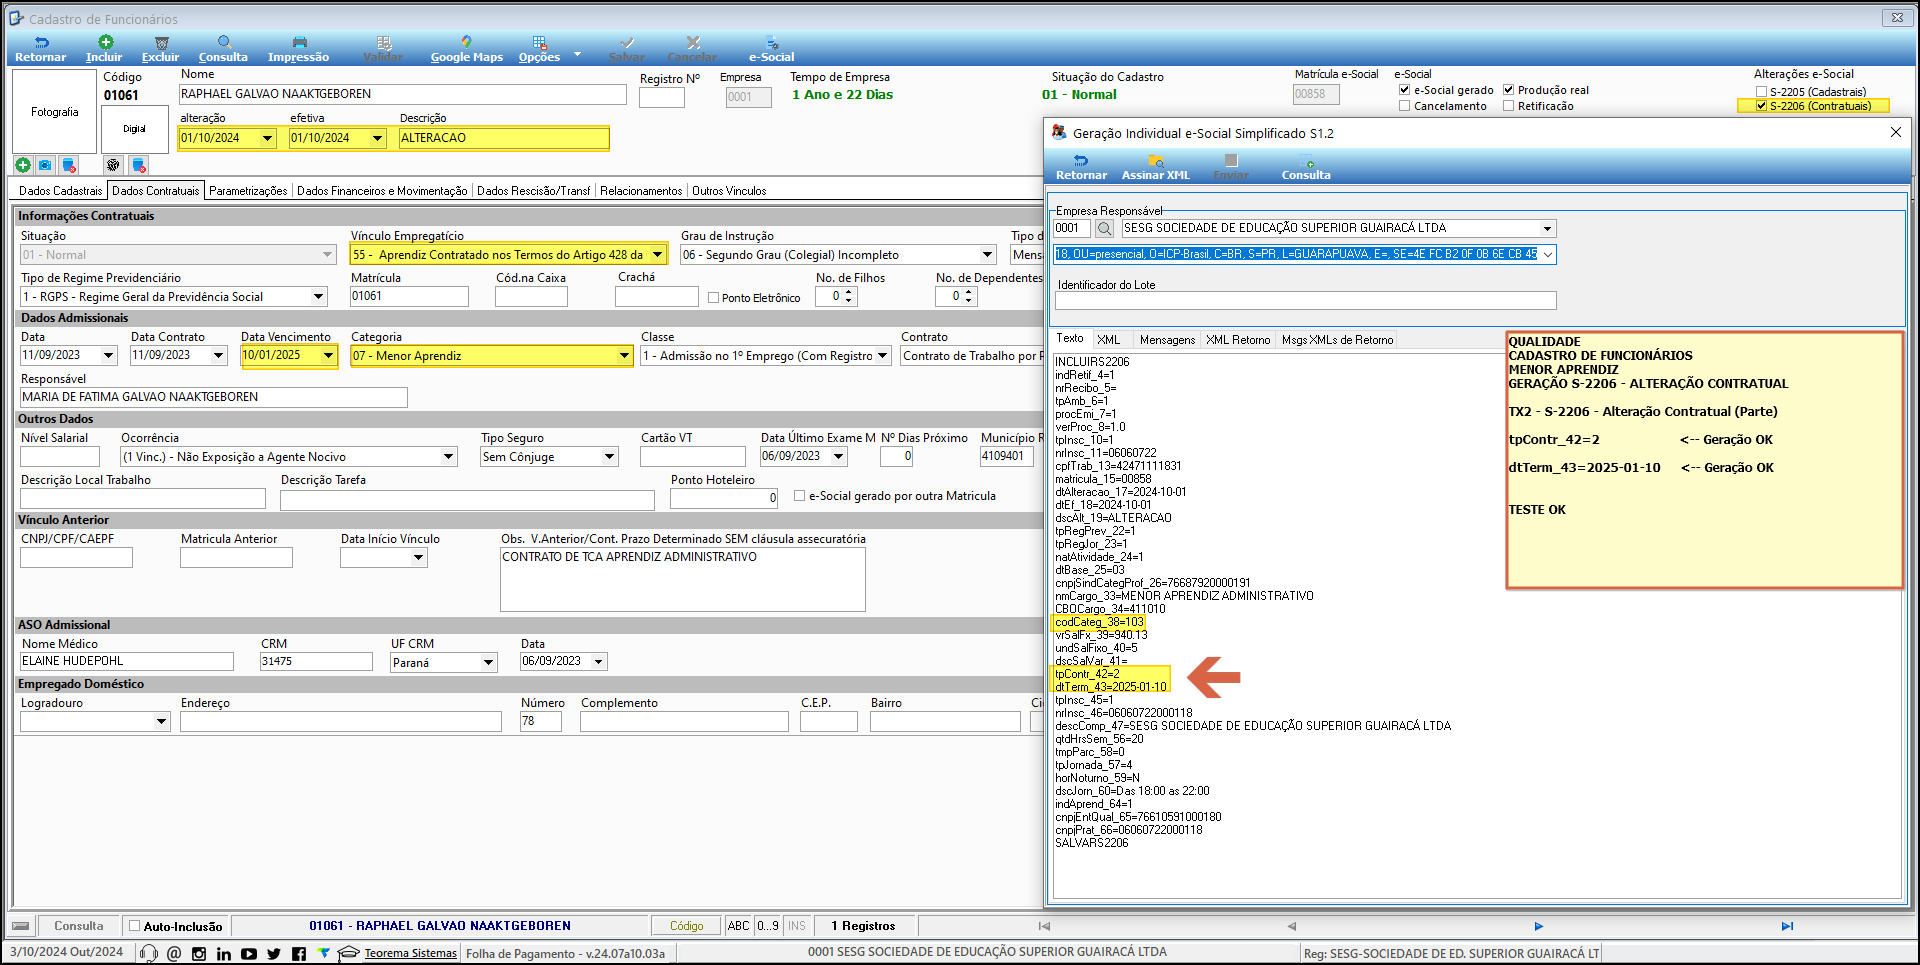Click the @ email icon in status bar

click(174, 953)
